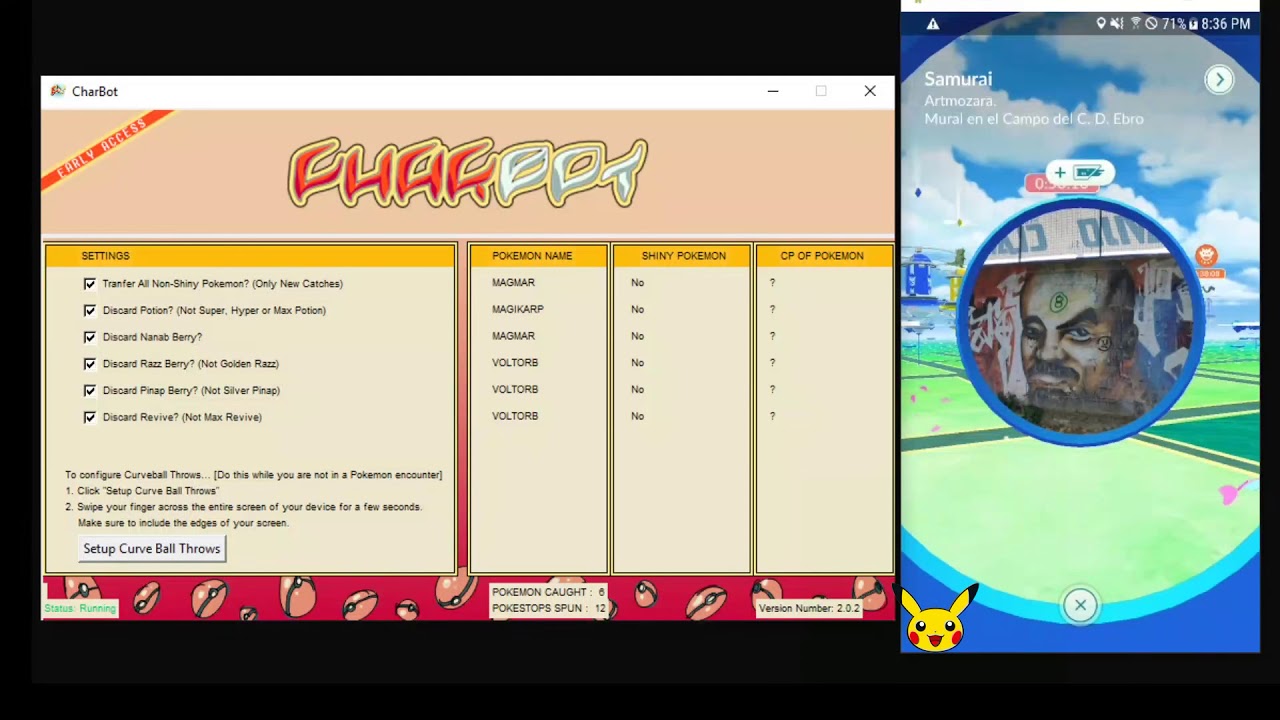Tap the plus raid pass icon
Image resolution: width=1280 pixels, height=720 pixels.
[1080, 172]
